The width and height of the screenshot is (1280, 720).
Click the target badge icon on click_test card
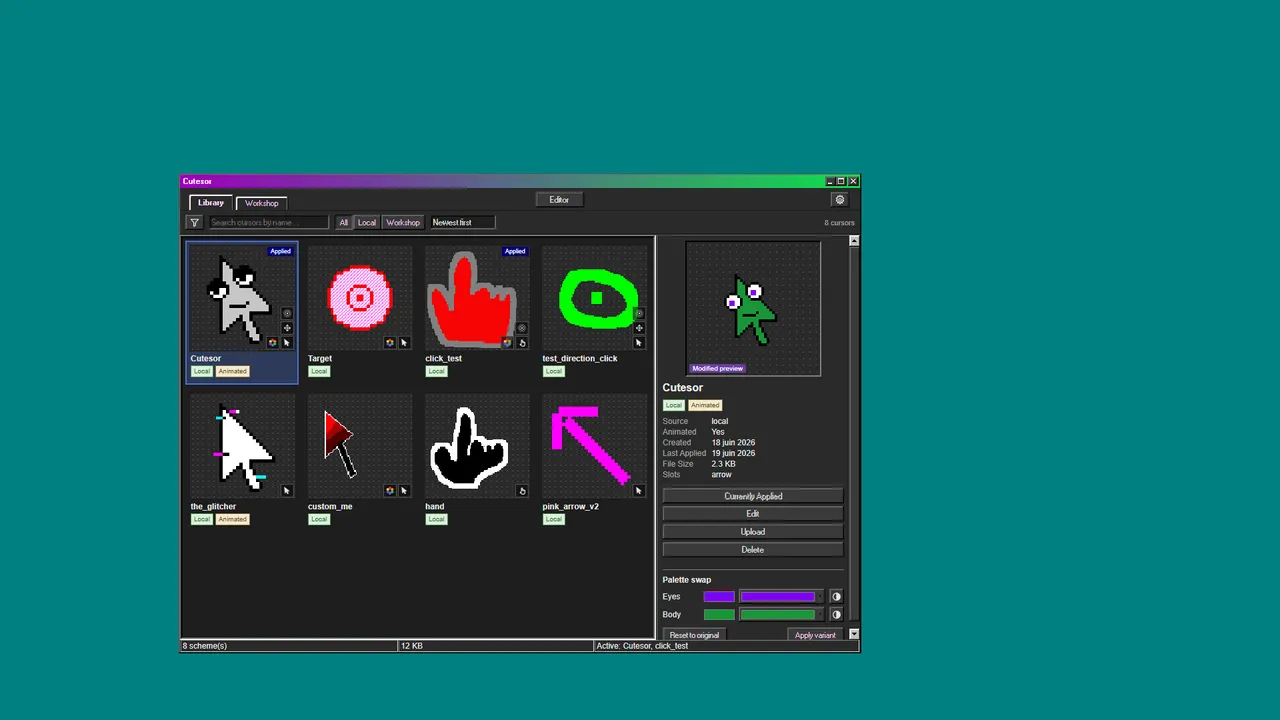(x=522, y=328)
